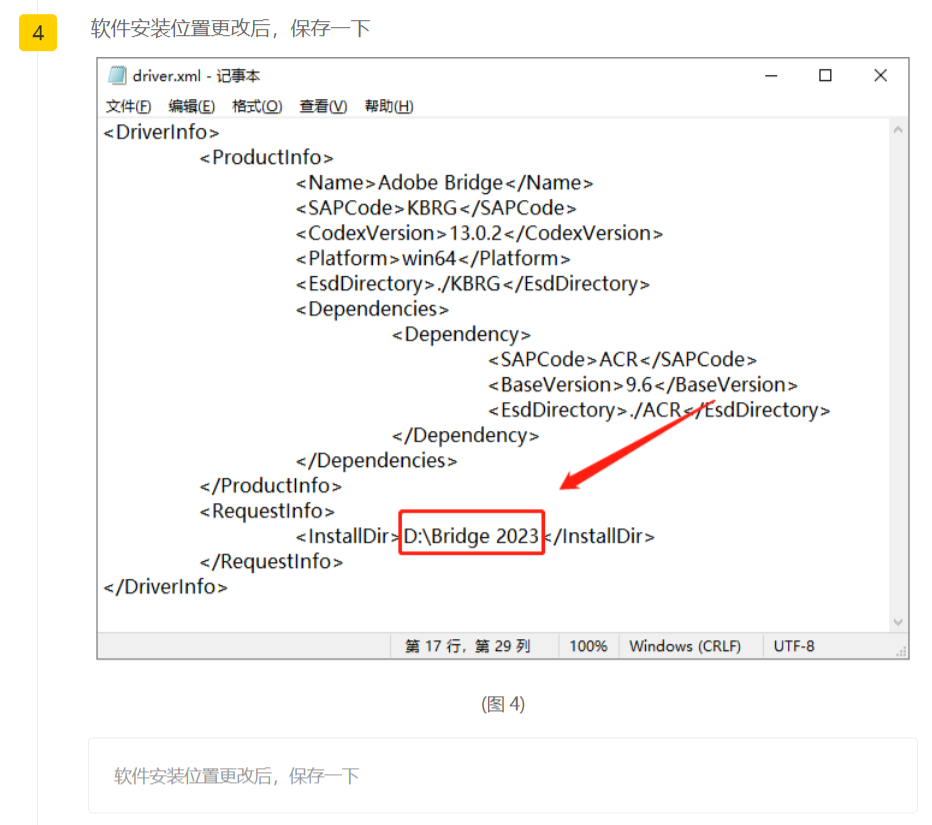The image size is (932, 825).
Task: Open the 格式(O) menu
Action: point(257,106)
